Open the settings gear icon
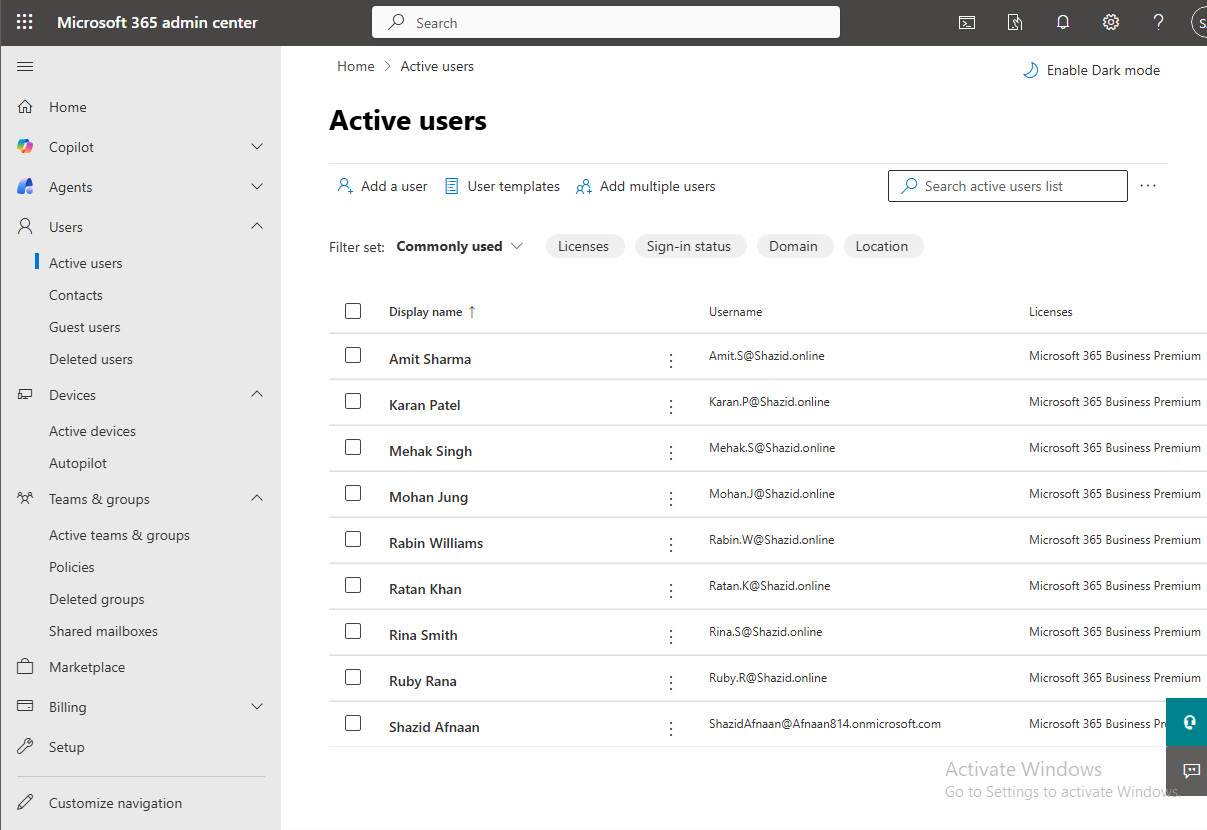 click(x=1111, y=22)
